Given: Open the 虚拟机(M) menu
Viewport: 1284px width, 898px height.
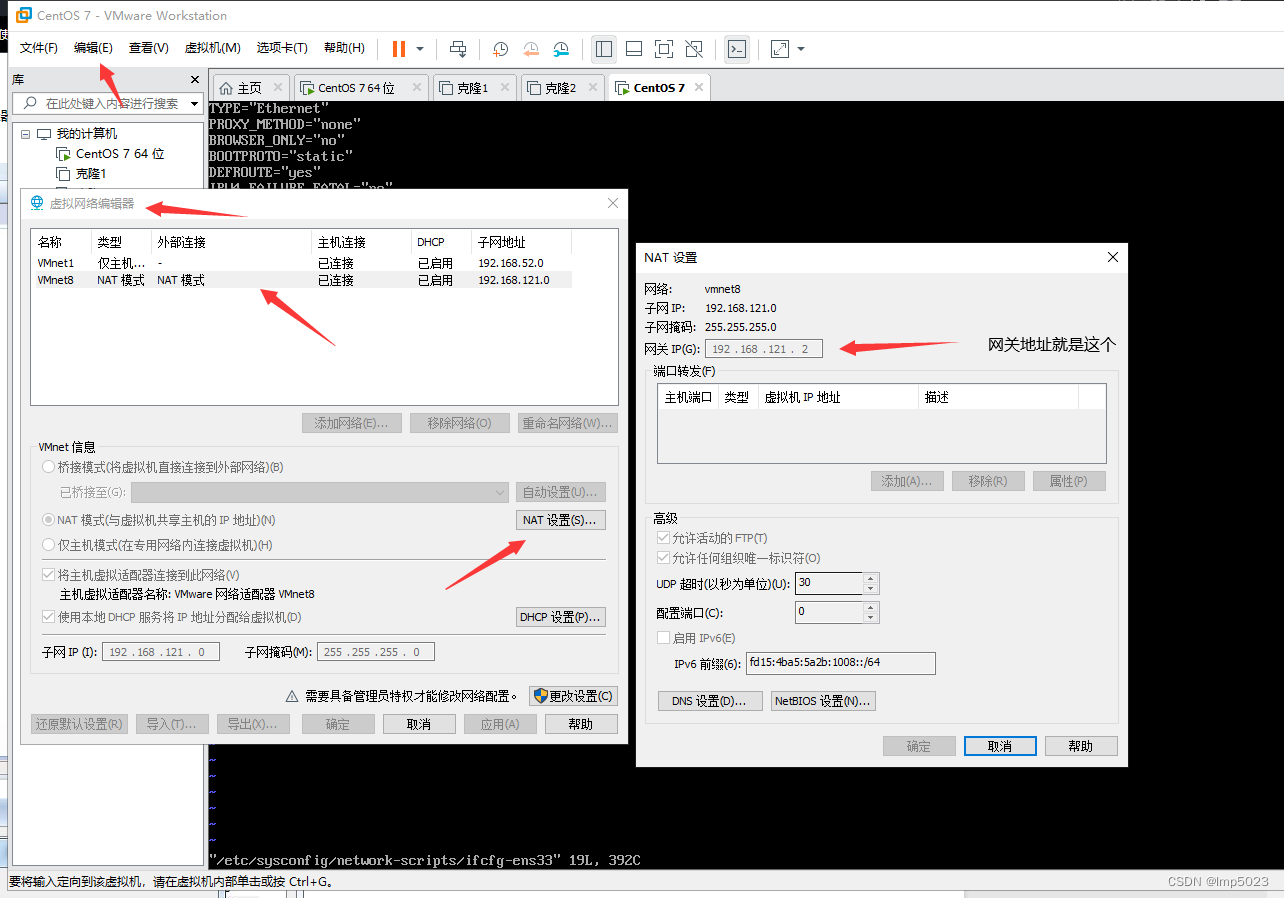Looking at the screenshot, I should pyautogui.click(x=212, y=48).
